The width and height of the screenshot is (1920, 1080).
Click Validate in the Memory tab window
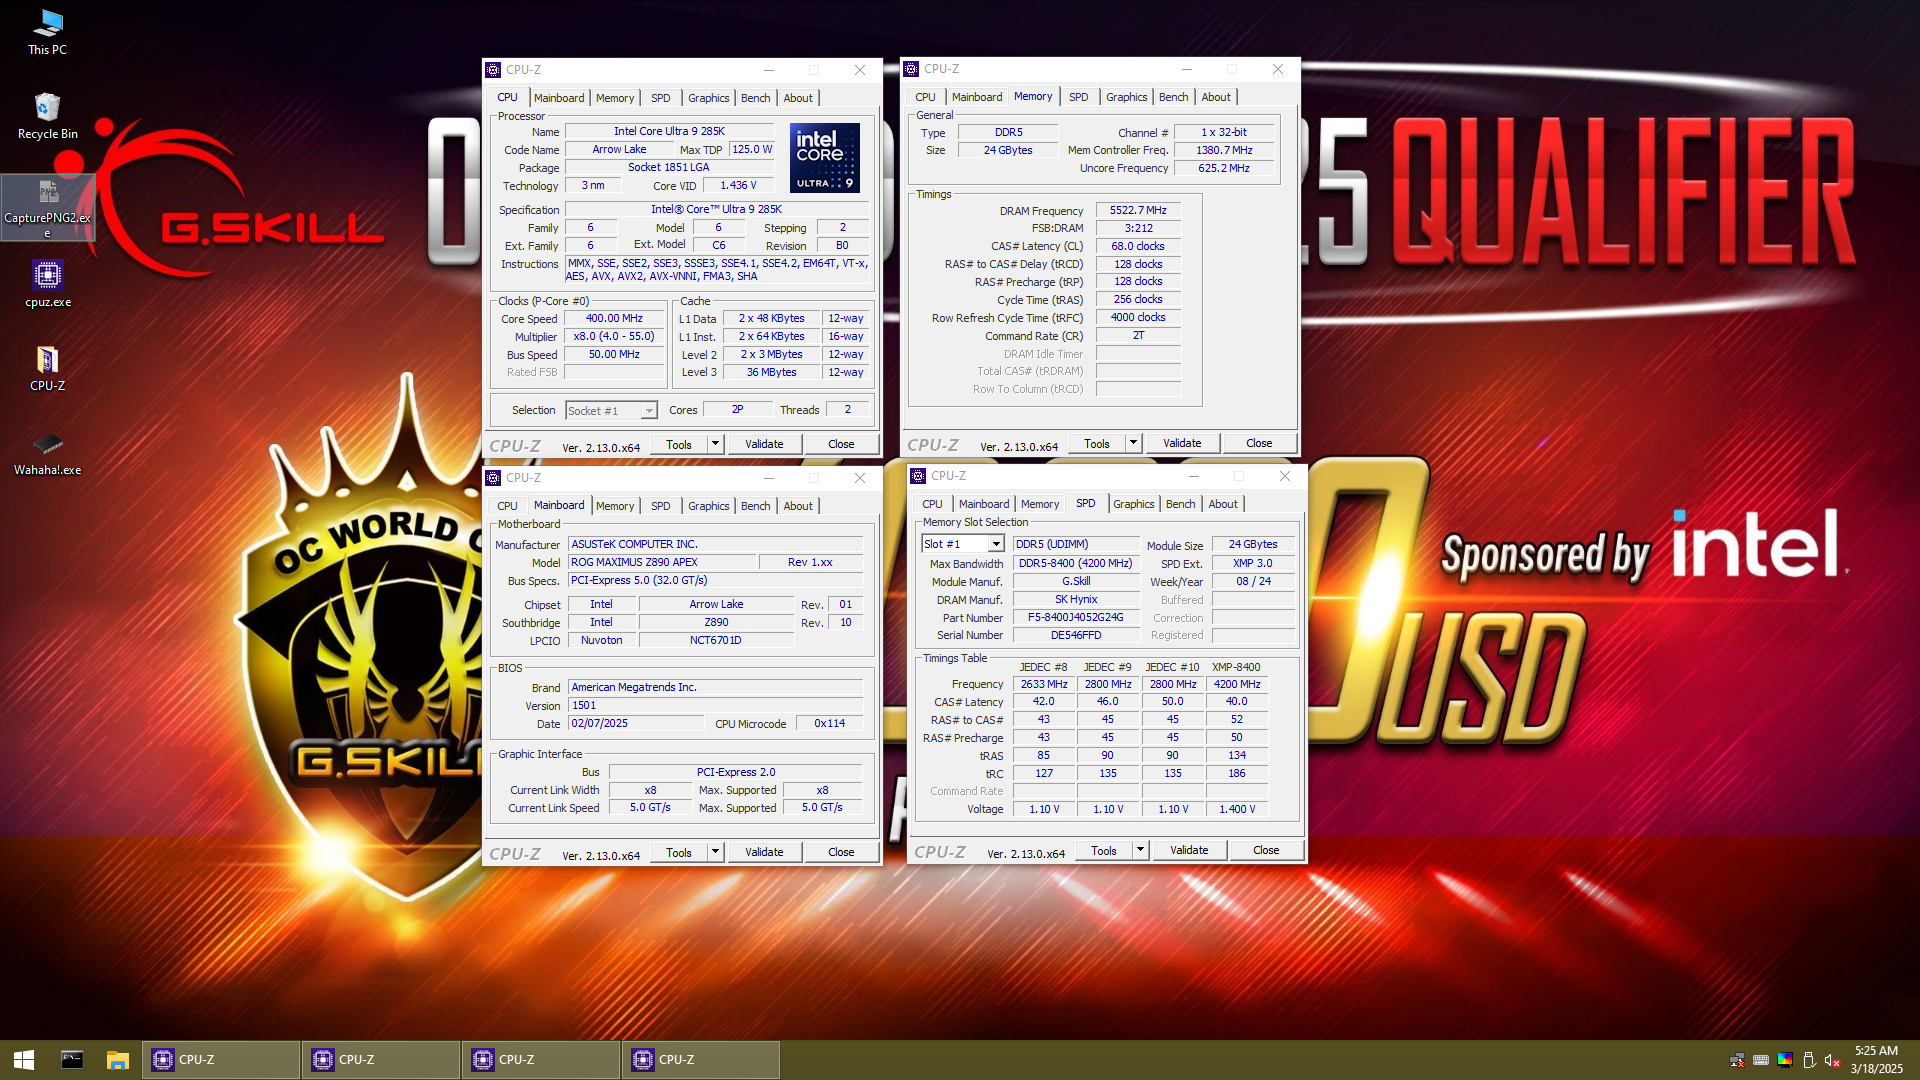click(x=1182, y=443)
